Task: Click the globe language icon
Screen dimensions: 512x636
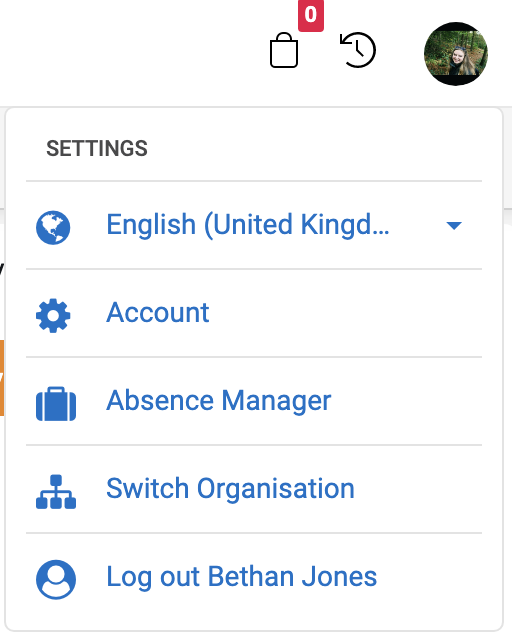Action: tap(53, 228)
